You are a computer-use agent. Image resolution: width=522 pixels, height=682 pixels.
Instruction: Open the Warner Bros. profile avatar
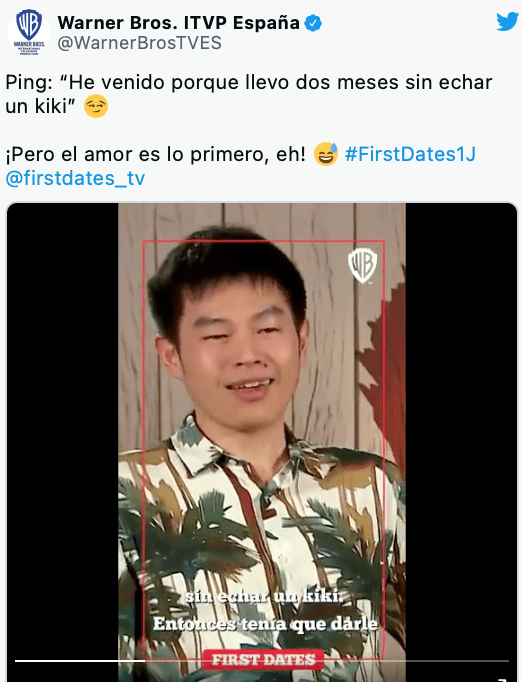pos(29,32)
